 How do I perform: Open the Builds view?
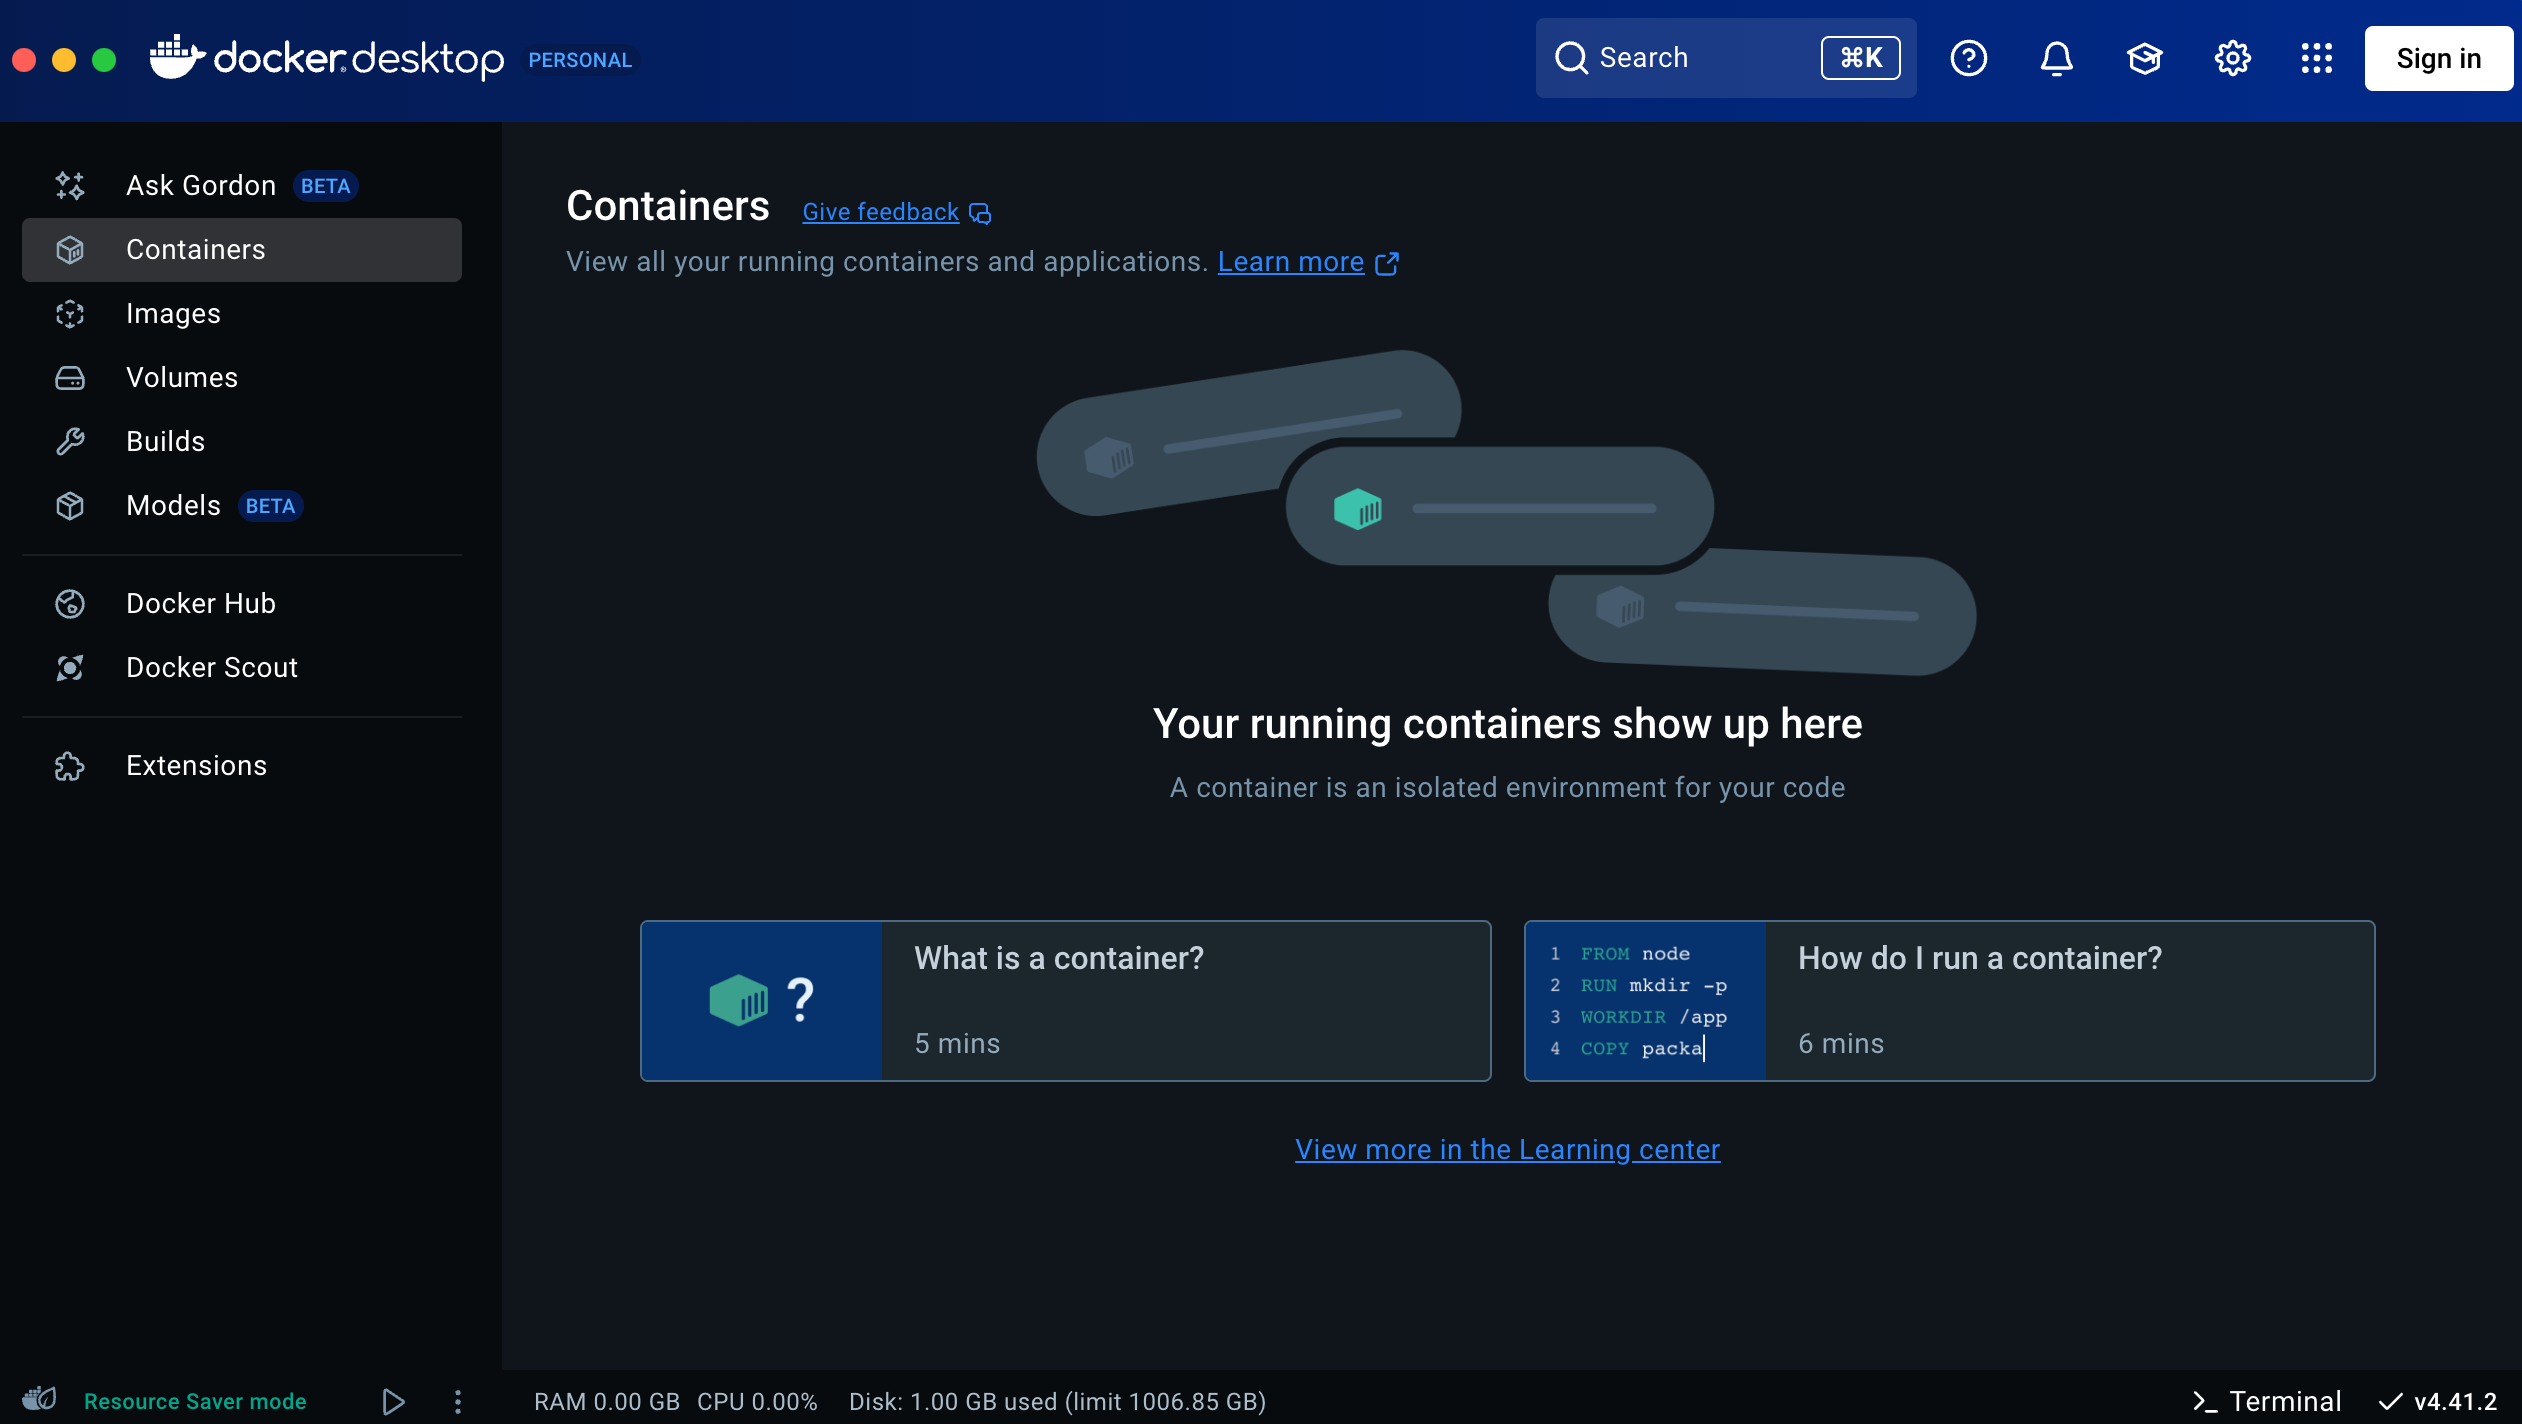pyautogui.click(x=165, y=442)
